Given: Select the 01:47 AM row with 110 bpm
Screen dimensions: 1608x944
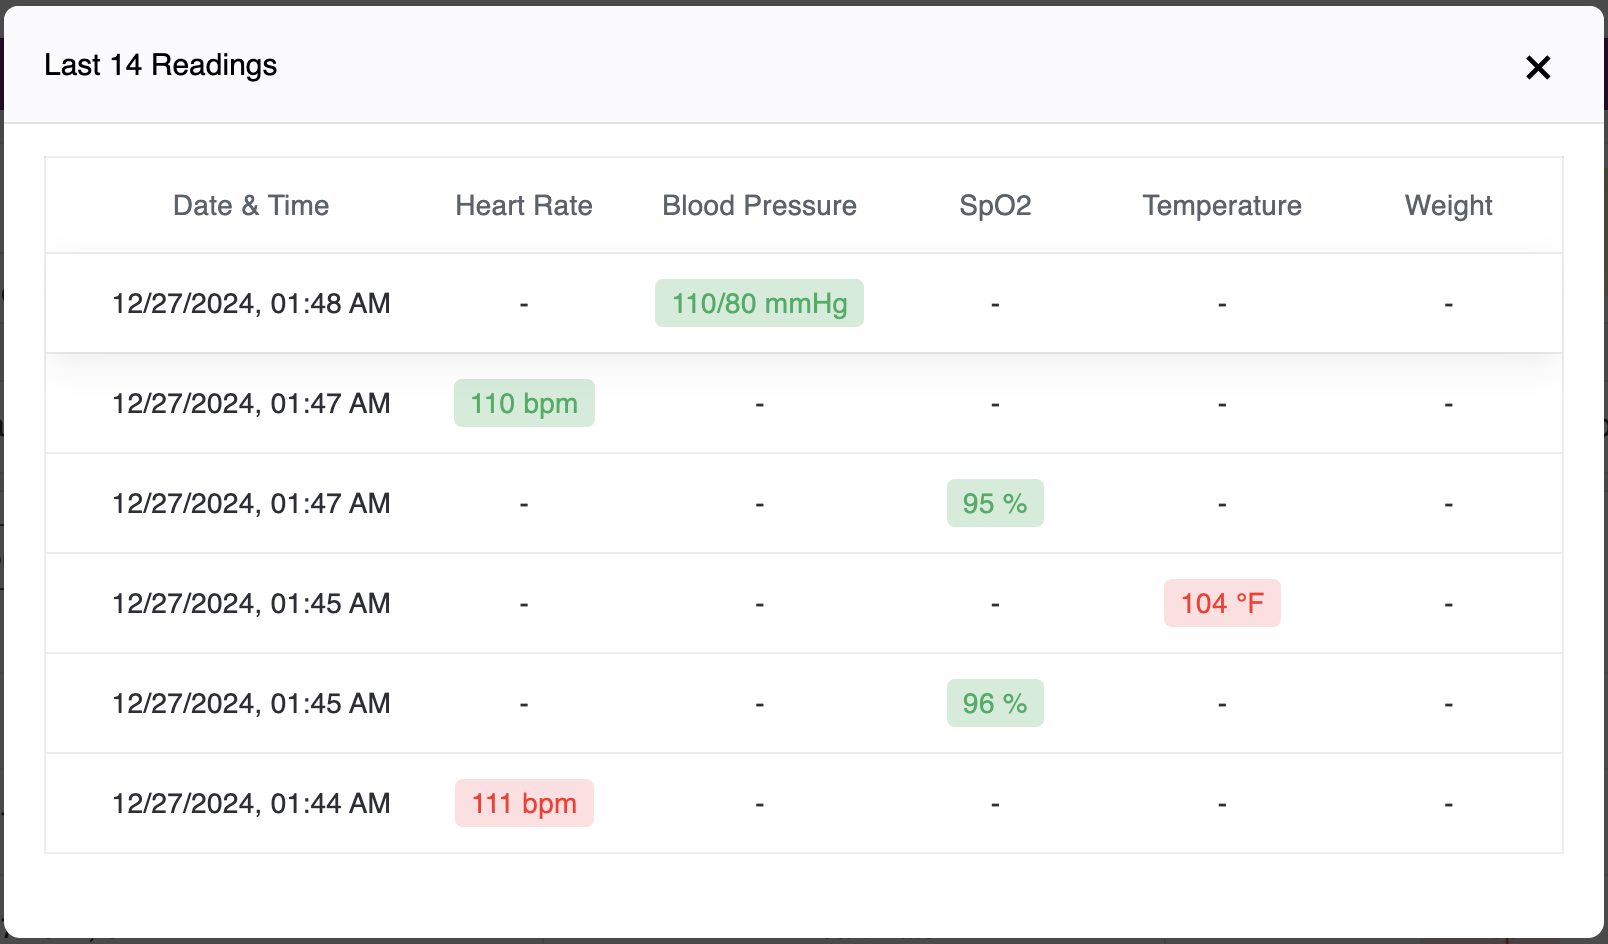Looking at the screenshot, I should point(251,403).
